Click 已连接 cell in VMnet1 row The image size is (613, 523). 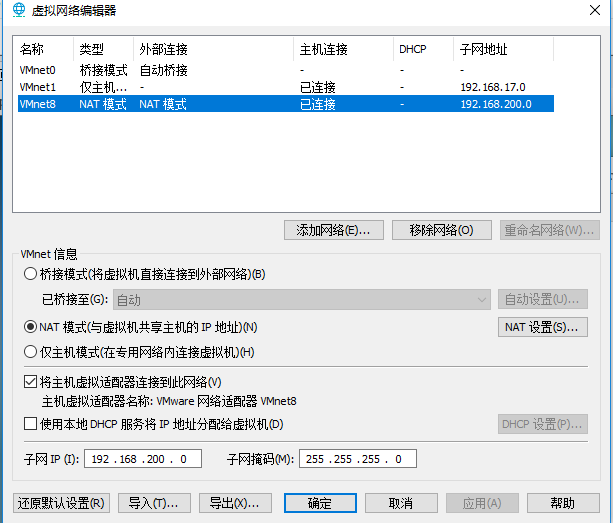click(x=317, y=87)
